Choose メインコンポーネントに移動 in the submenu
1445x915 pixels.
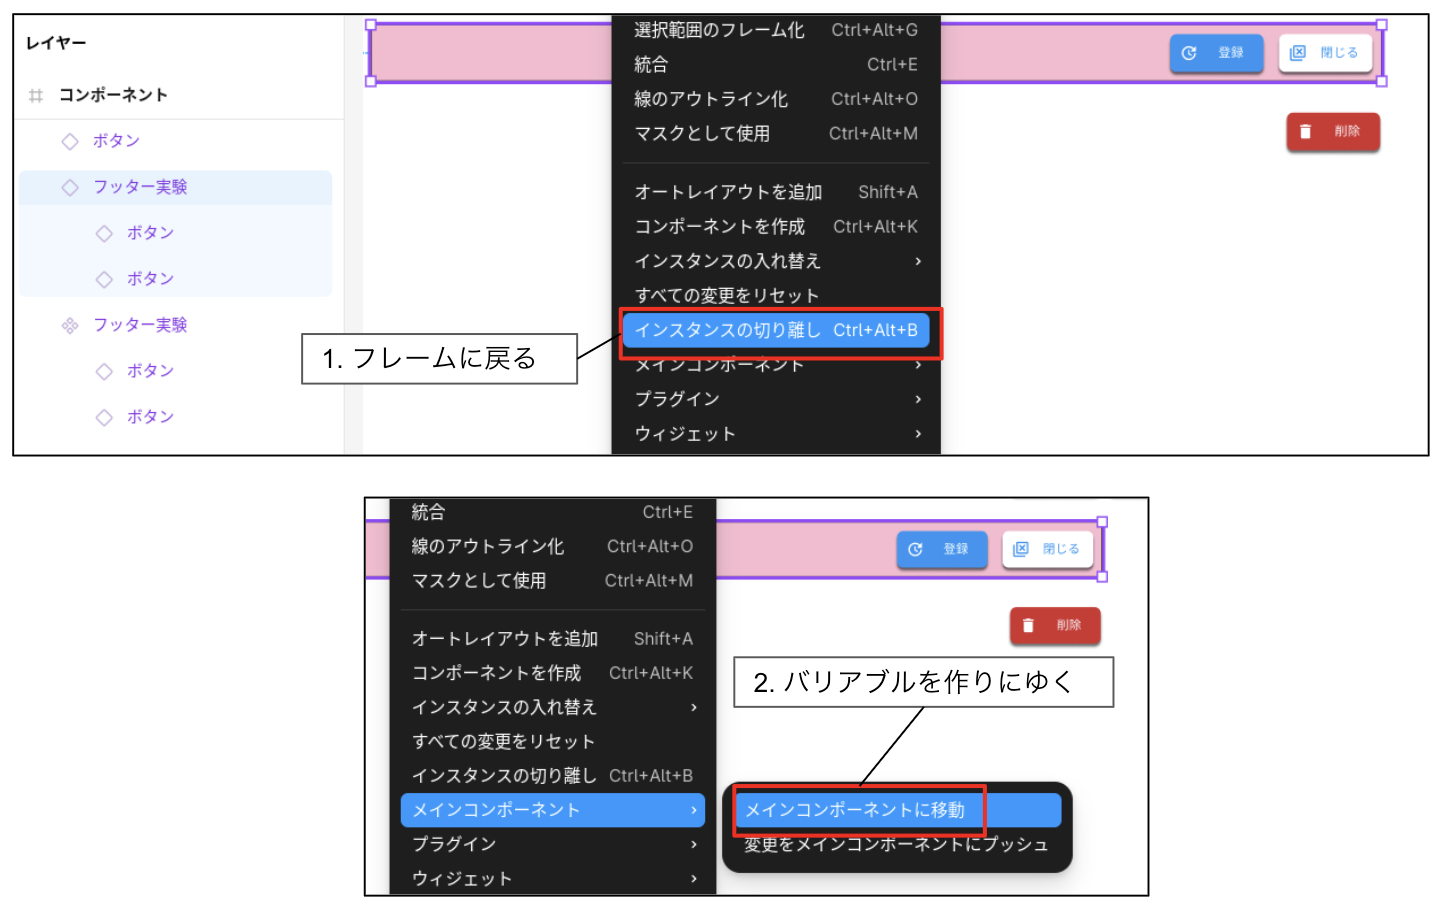[897, 810]
